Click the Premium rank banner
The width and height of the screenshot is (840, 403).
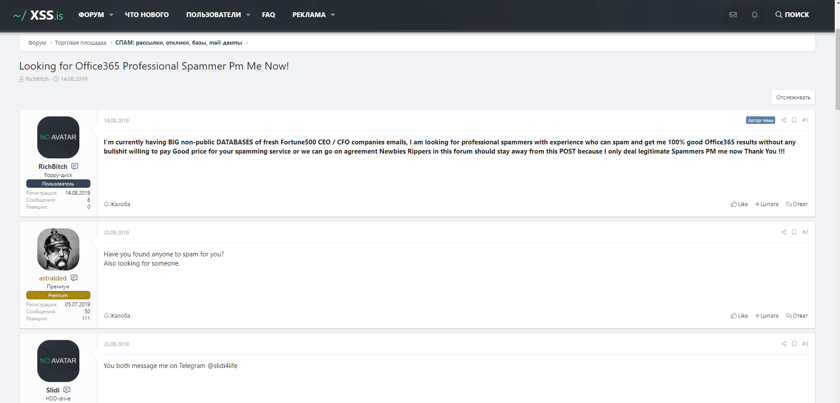pos(58,295)
